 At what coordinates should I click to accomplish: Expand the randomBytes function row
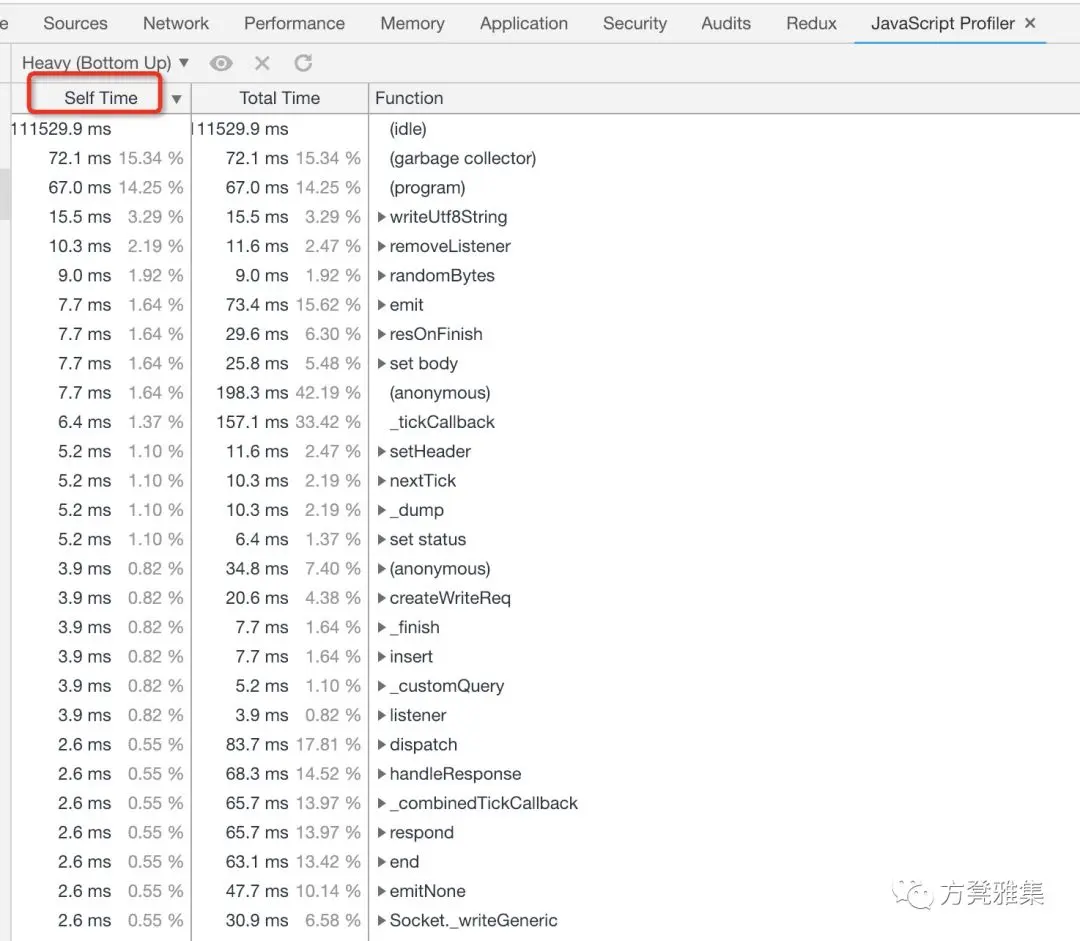(382, 276)
